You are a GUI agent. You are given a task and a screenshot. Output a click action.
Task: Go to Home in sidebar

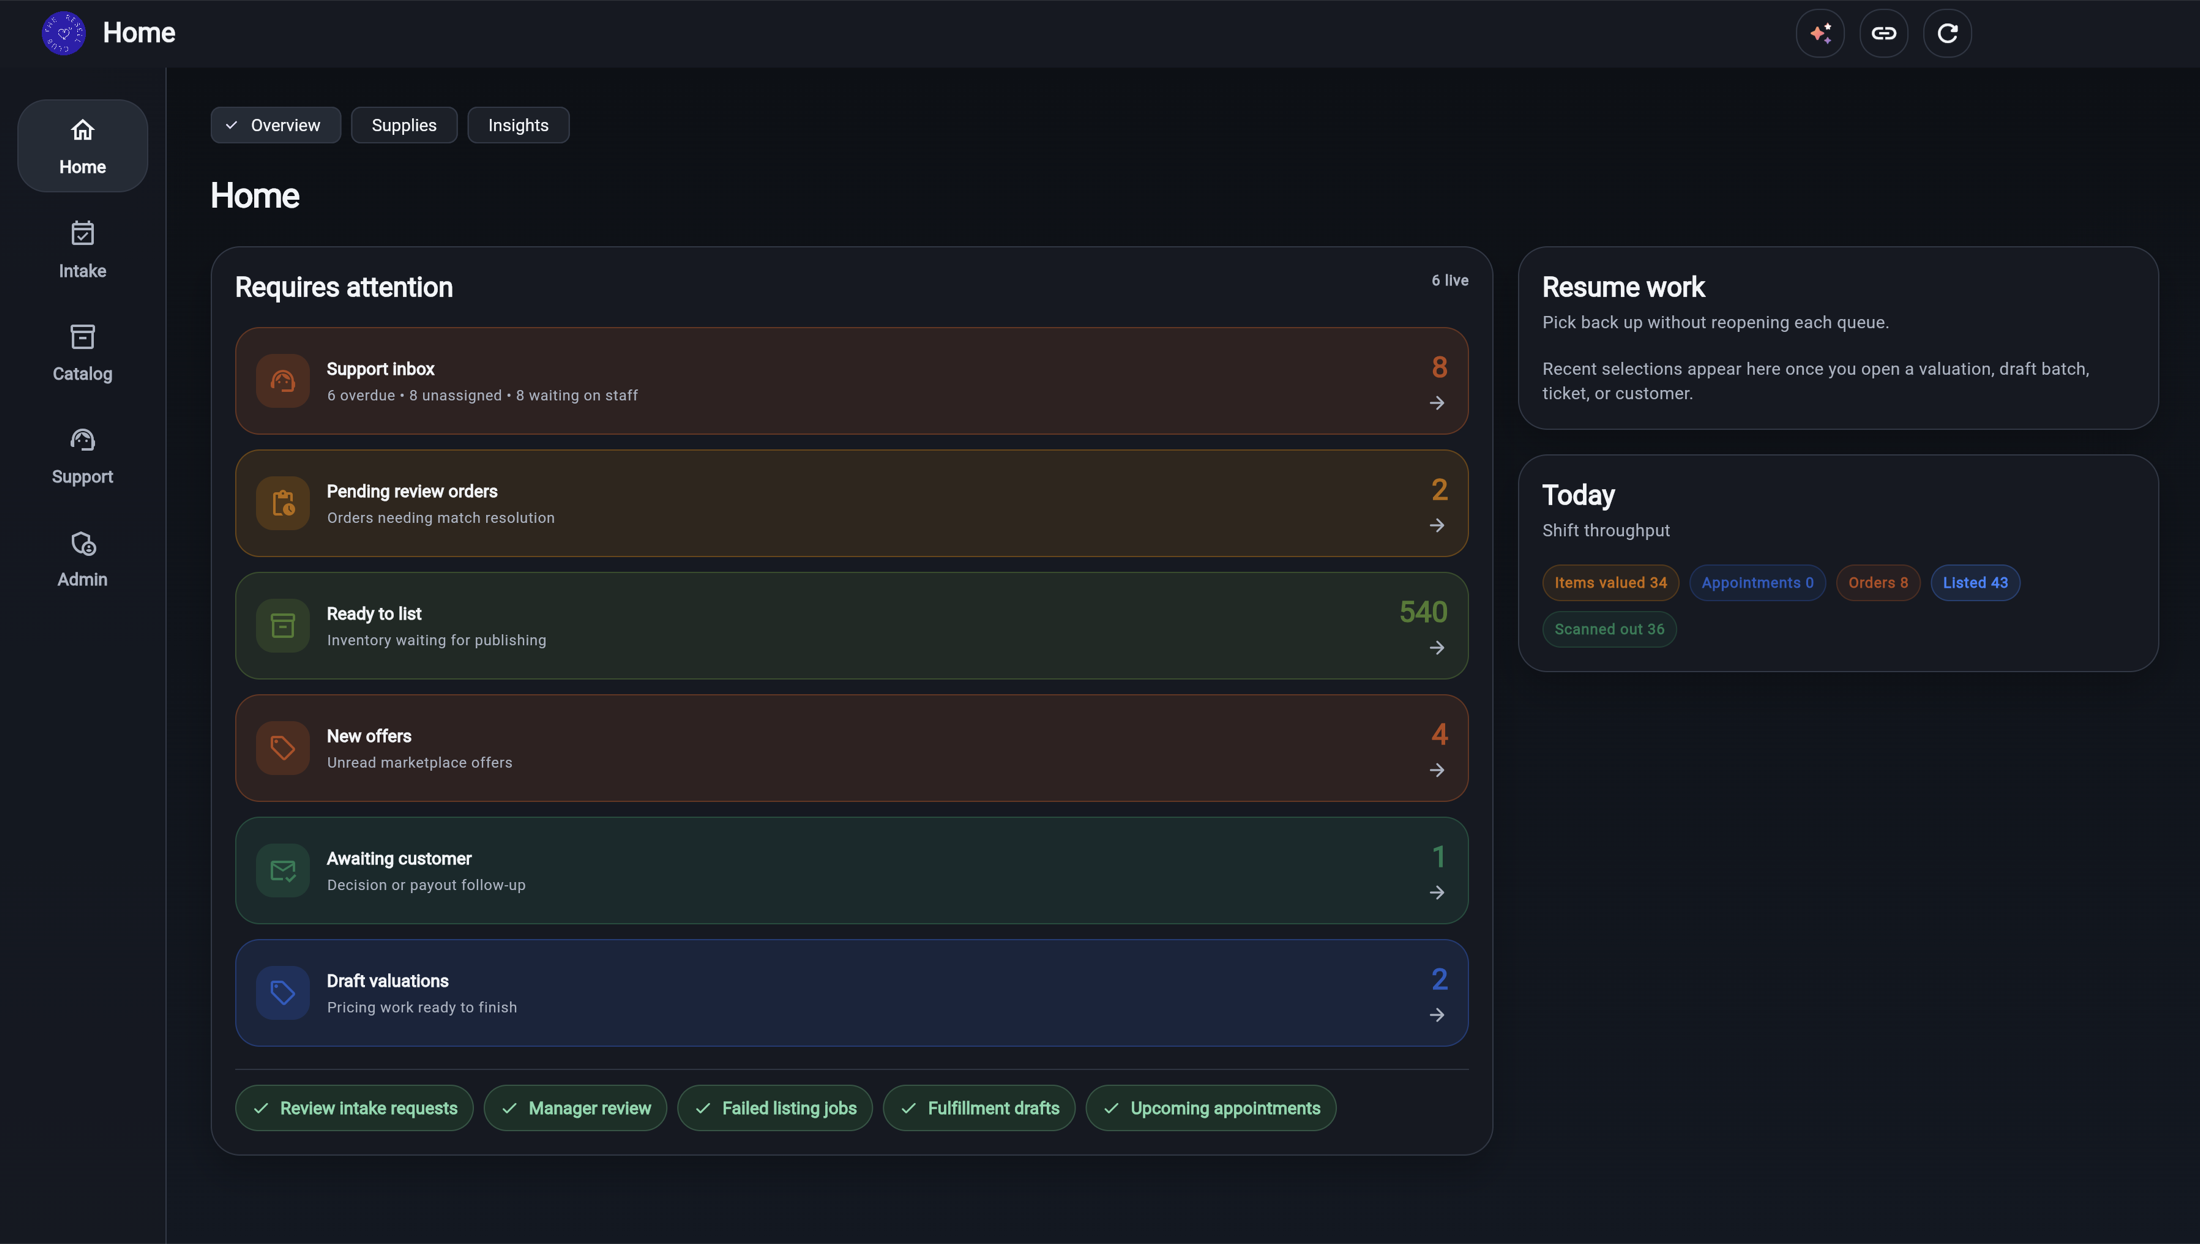pyautogui.click(x=82, y=146)
